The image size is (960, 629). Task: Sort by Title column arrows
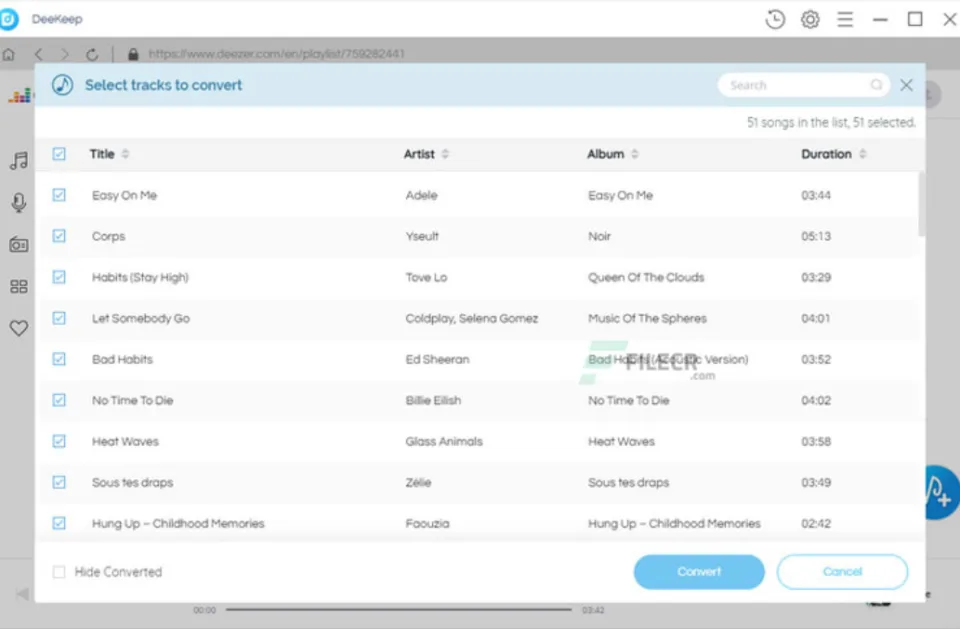126,154
